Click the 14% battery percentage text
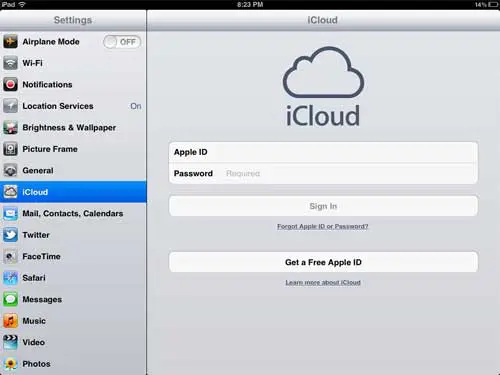Screen dimensions: 500x375 481,5
